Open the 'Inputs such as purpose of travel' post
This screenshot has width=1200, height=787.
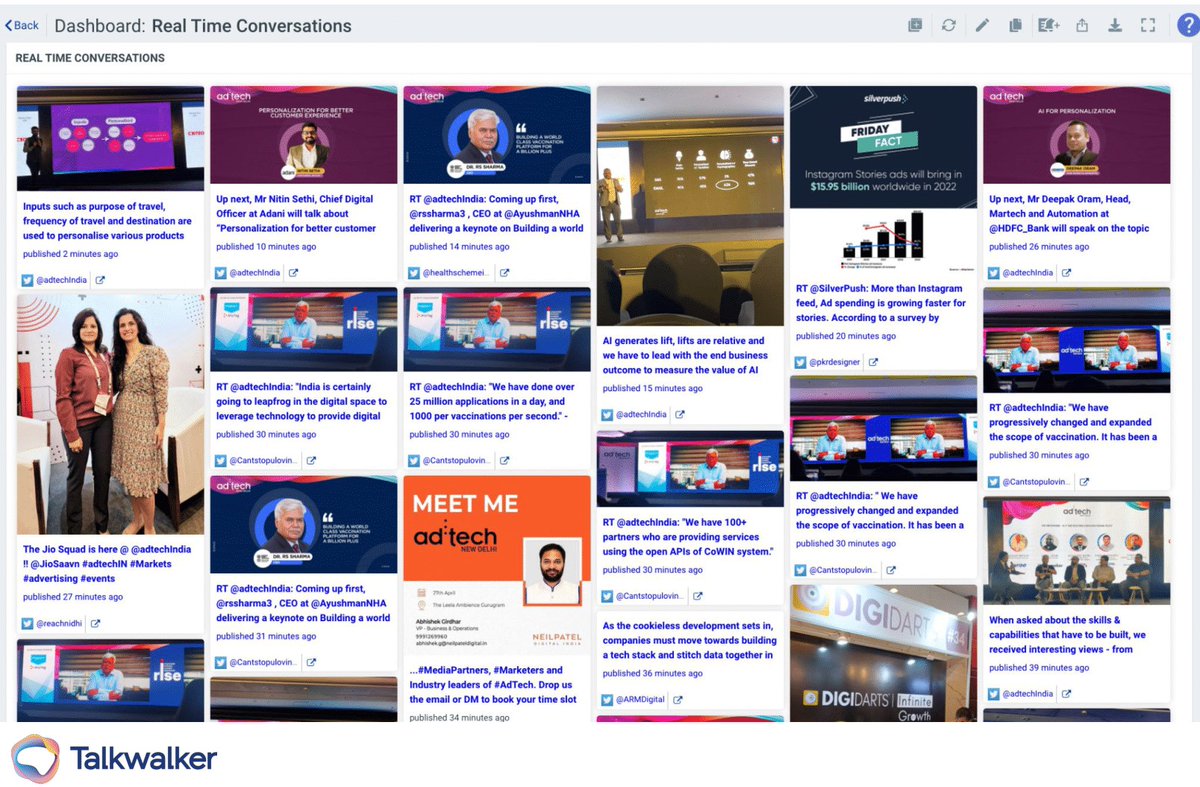[107, 221]
